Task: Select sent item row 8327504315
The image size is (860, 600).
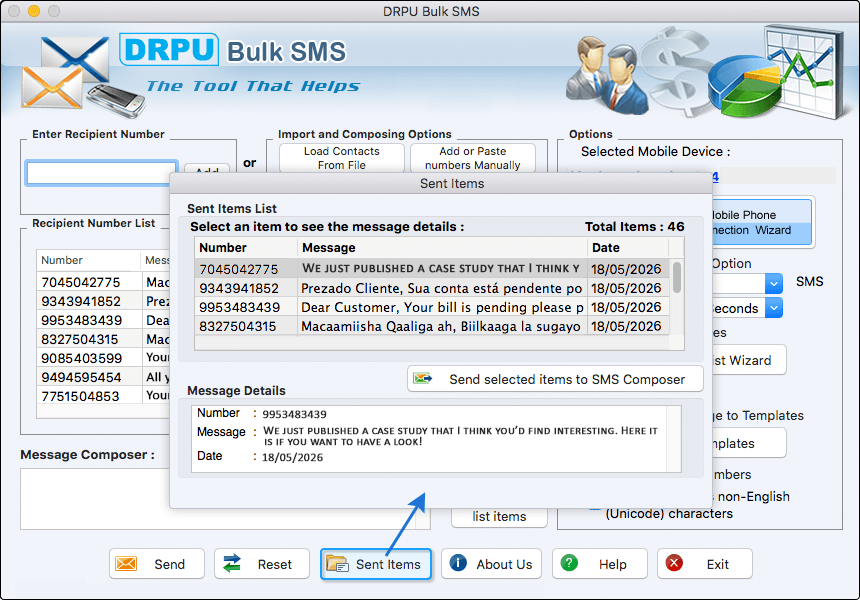Action: point(432,326)
